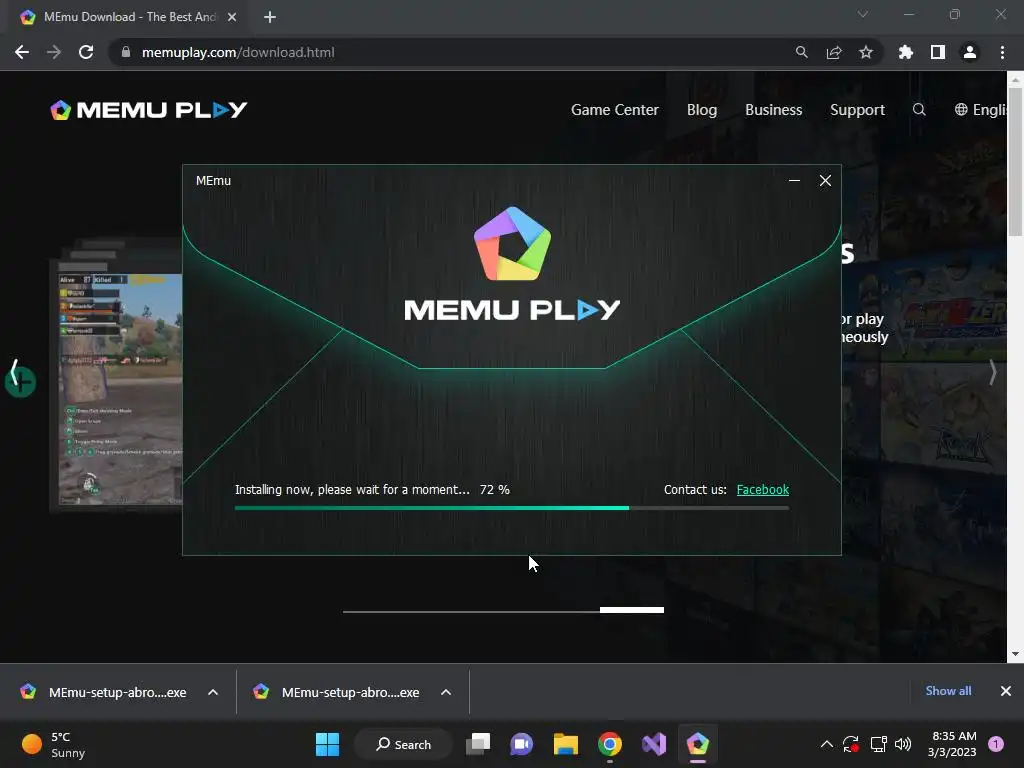Image resolution: width=1024 pixels, height=768 pixels.
Task: Bookmark this page with star
Action: (x=865, y=52)
